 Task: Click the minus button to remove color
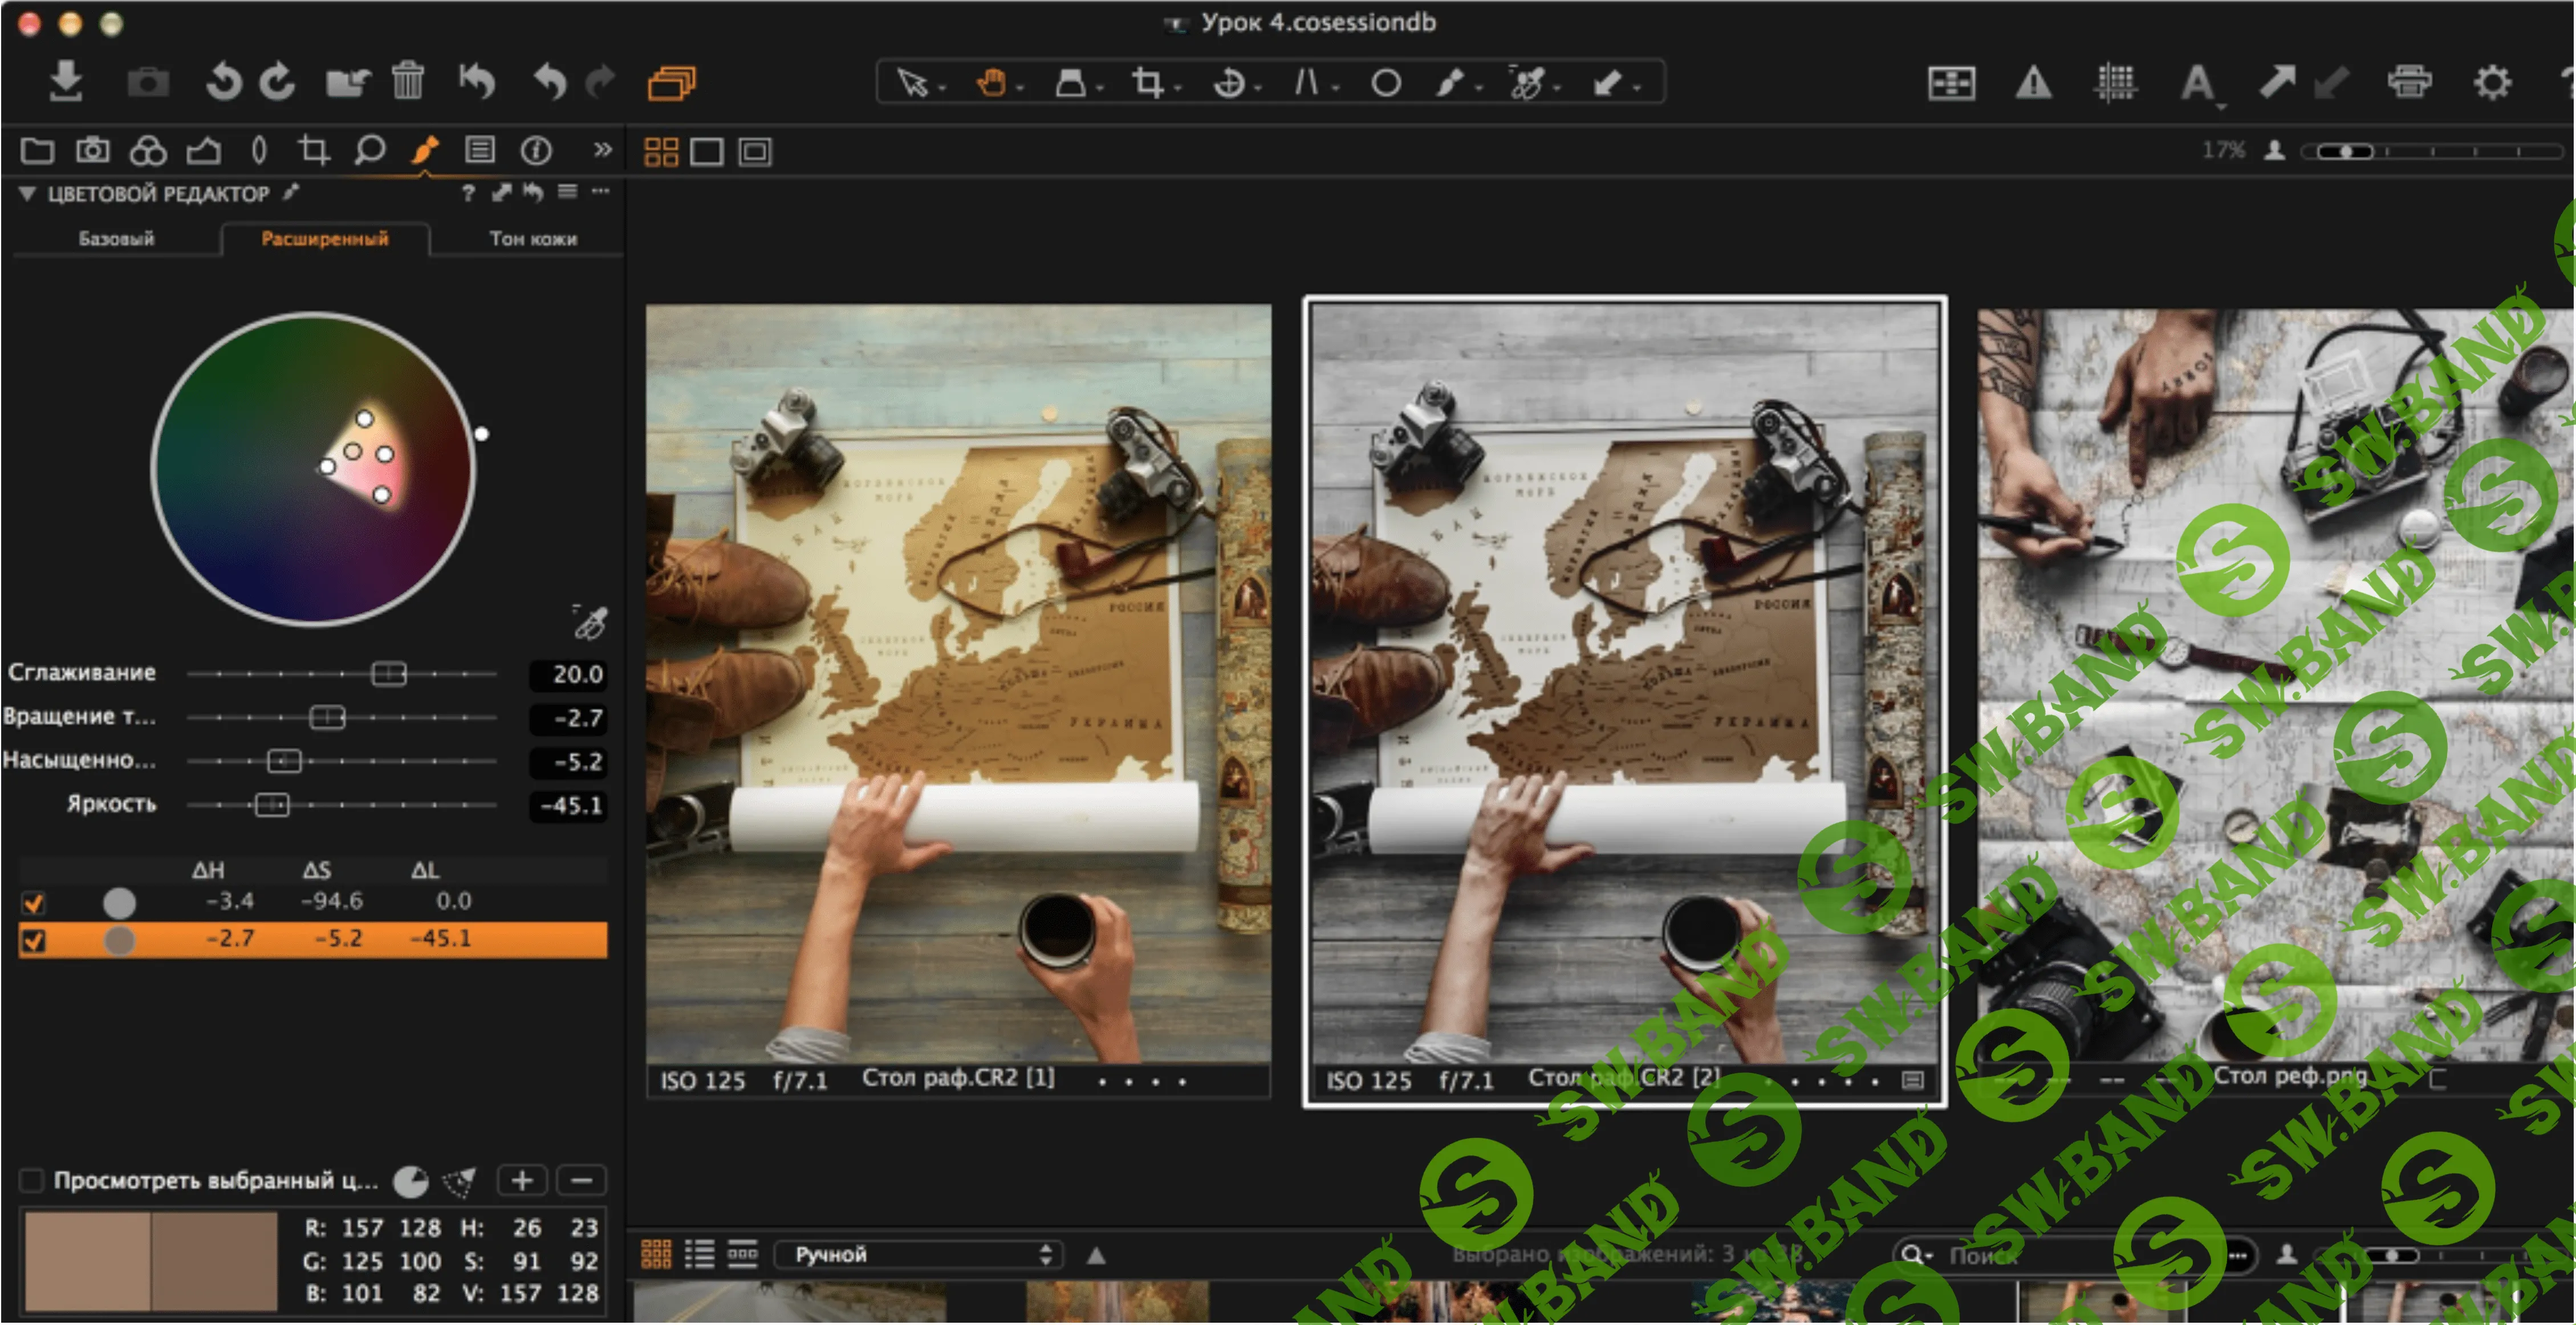581,1180
